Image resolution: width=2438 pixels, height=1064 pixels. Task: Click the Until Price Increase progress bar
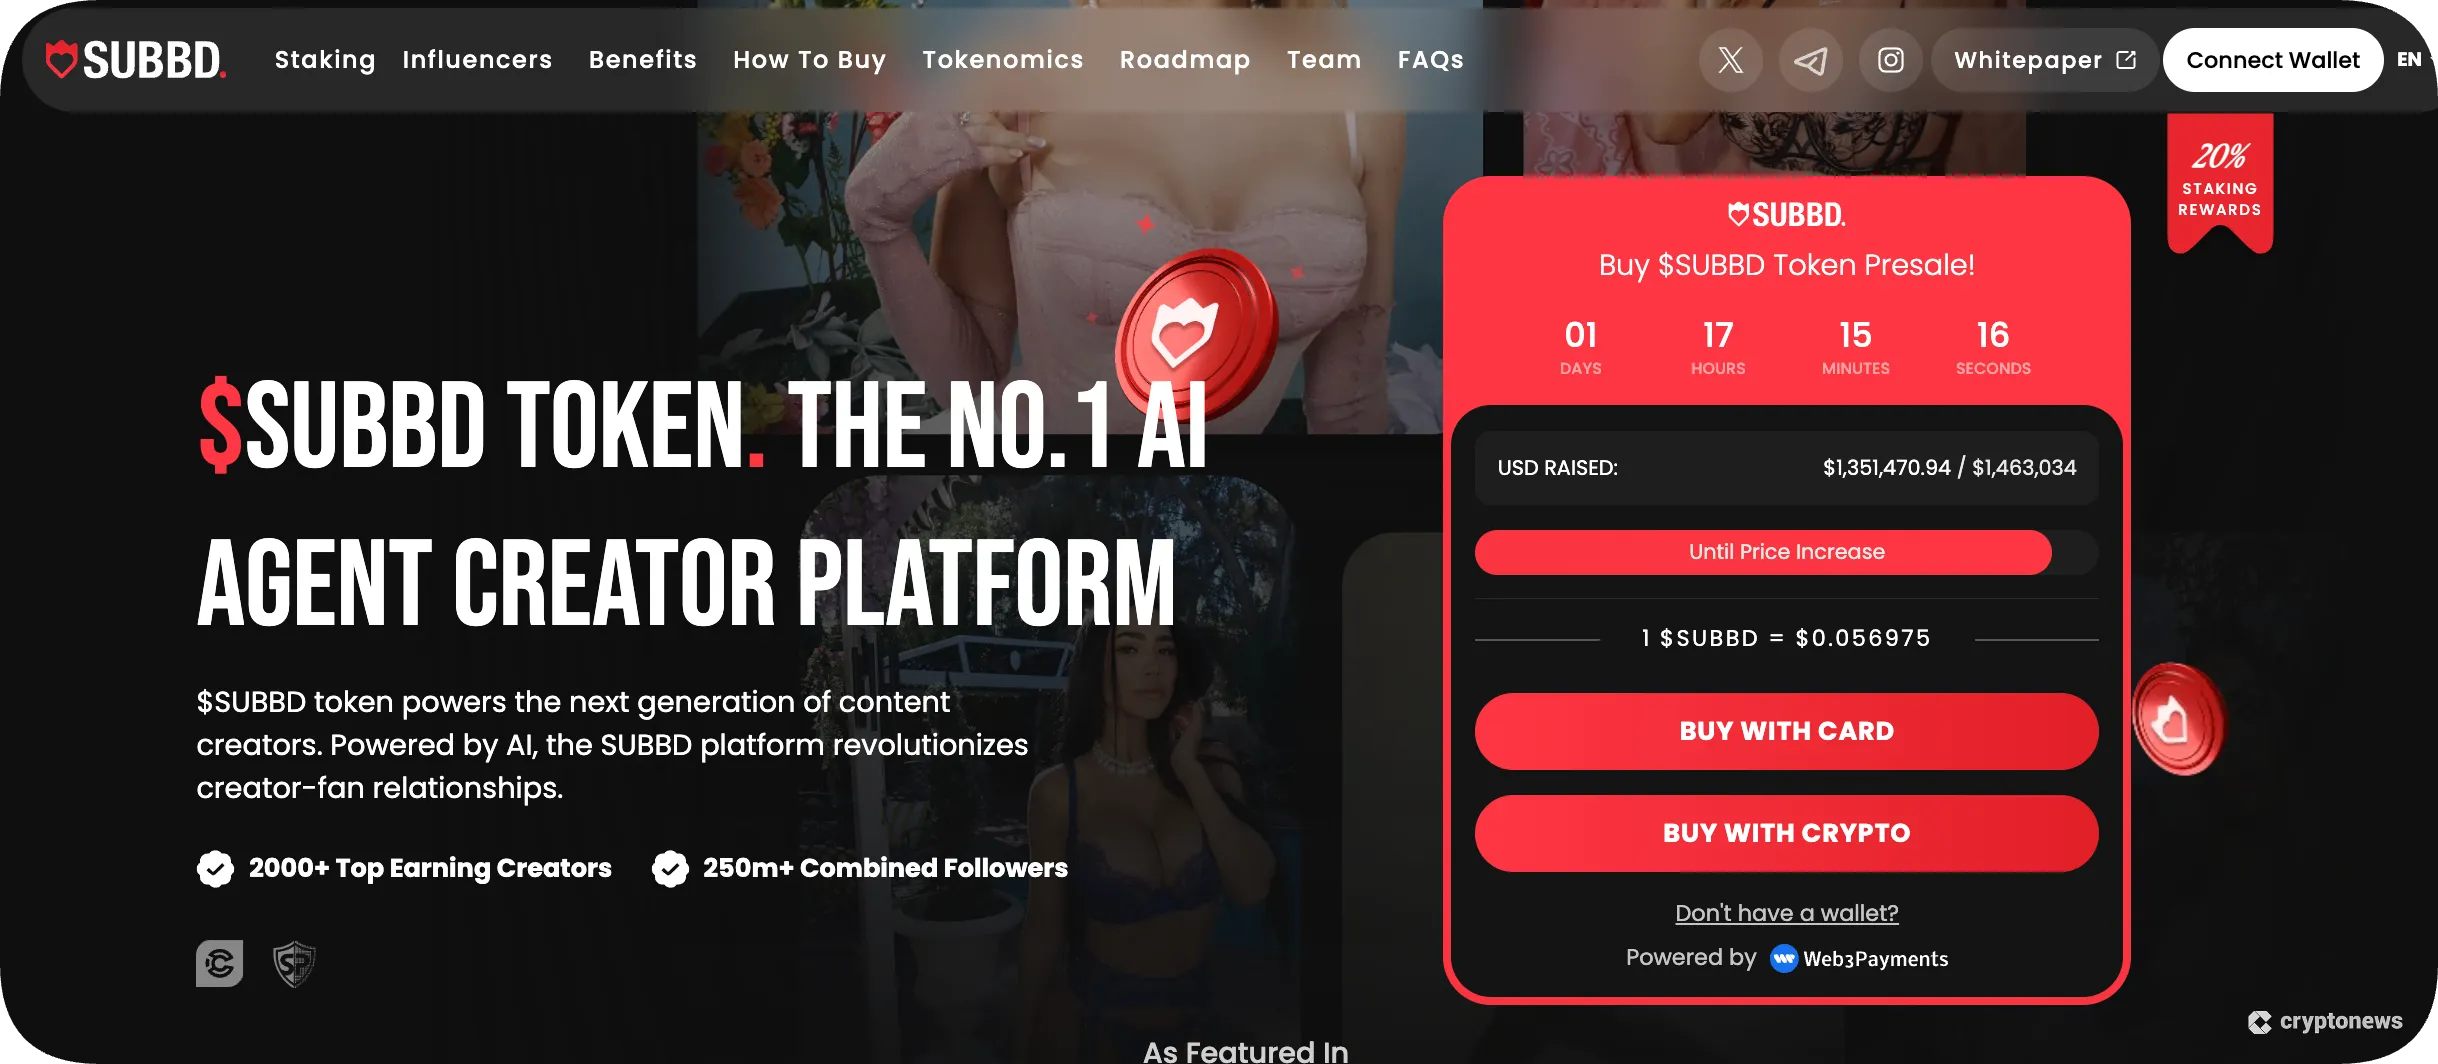tap(1787, 552)
